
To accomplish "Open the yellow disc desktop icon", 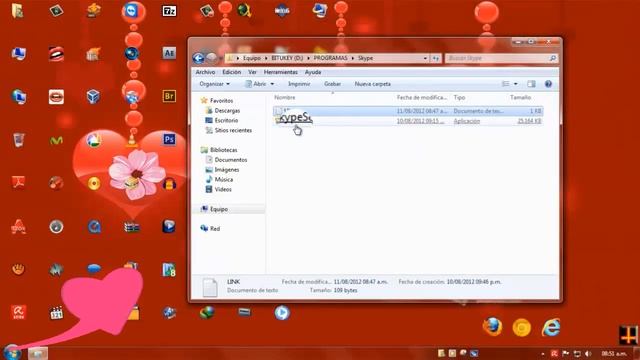I will tap(94, 183).
